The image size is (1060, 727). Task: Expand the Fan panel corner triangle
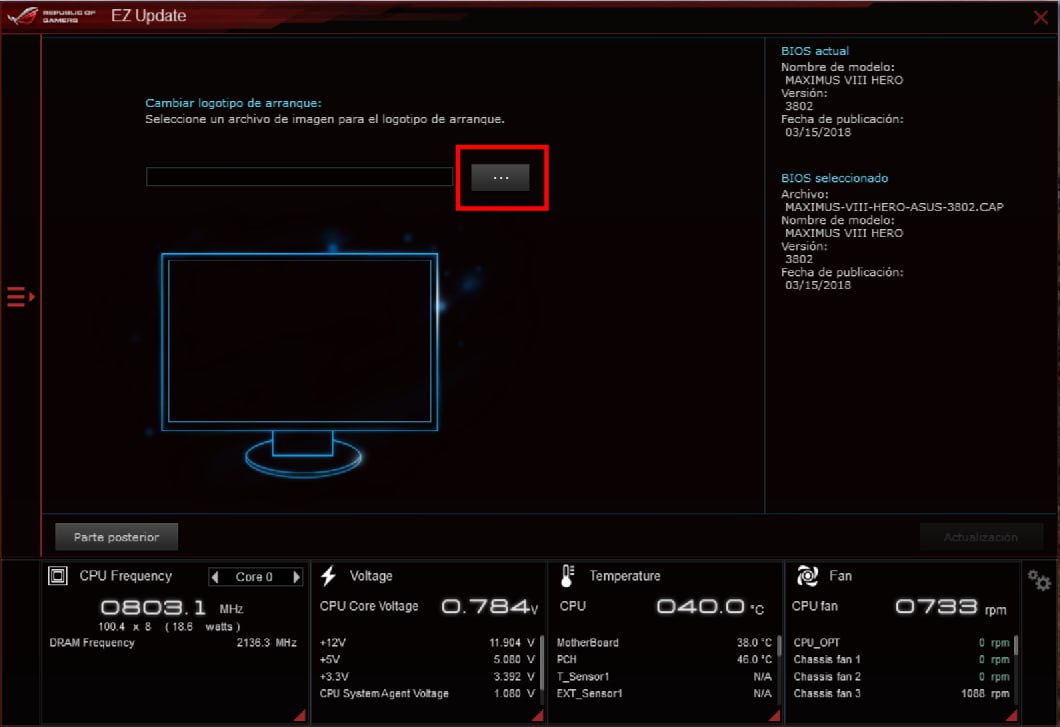point(1013,715)
